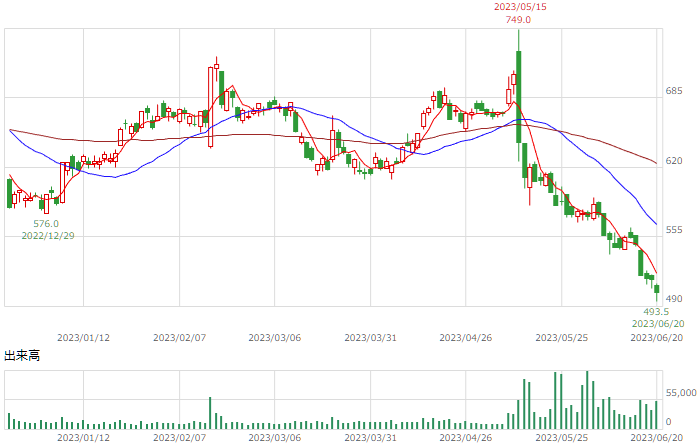Click the 685 price axis label
Image resolution: width=697 pixels, height=446 pixels.
[x=674, y=91]
